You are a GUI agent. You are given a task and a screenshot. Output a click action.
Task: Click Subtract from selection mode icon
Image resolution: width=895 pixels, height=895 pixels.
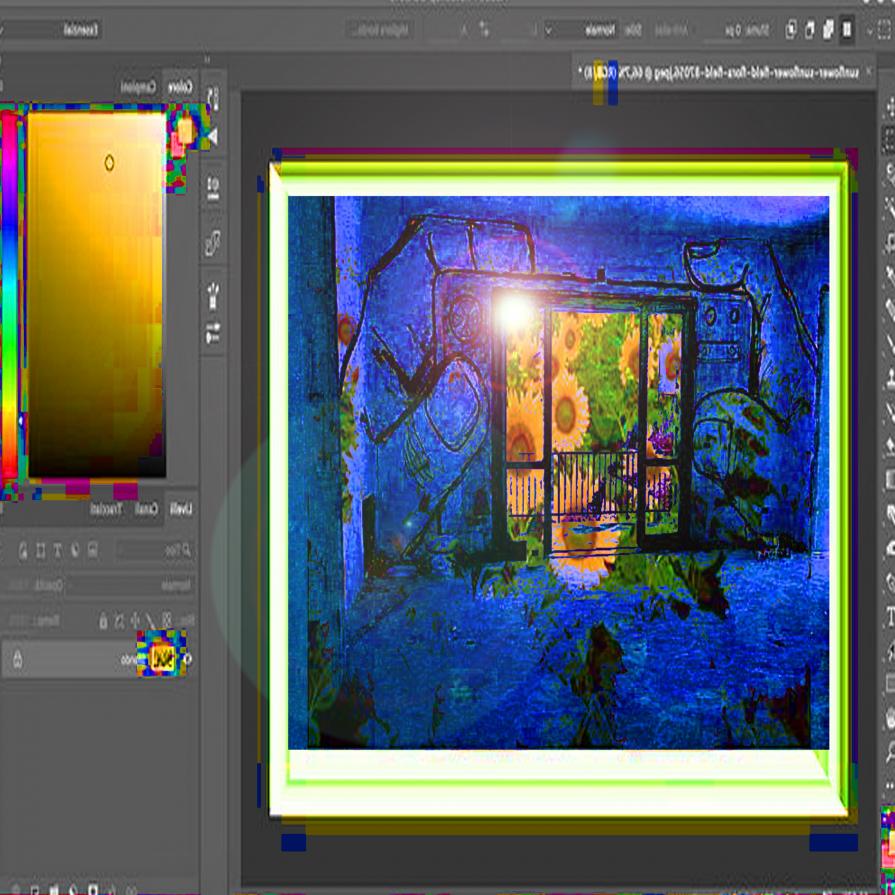tap(809, 30)
